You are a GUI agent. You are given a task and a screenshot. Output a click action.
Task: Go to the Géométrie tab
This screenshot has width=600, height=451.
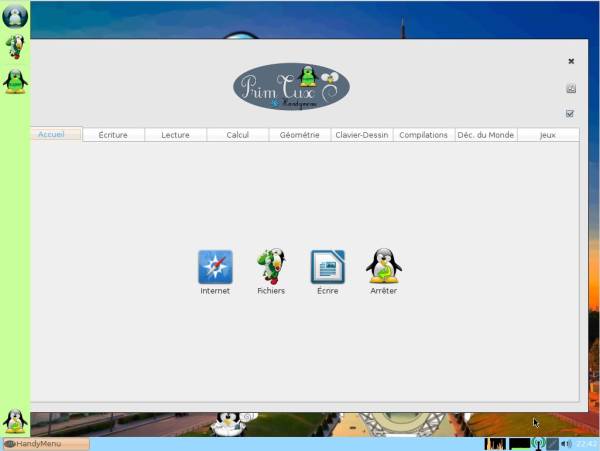point(300,135)
